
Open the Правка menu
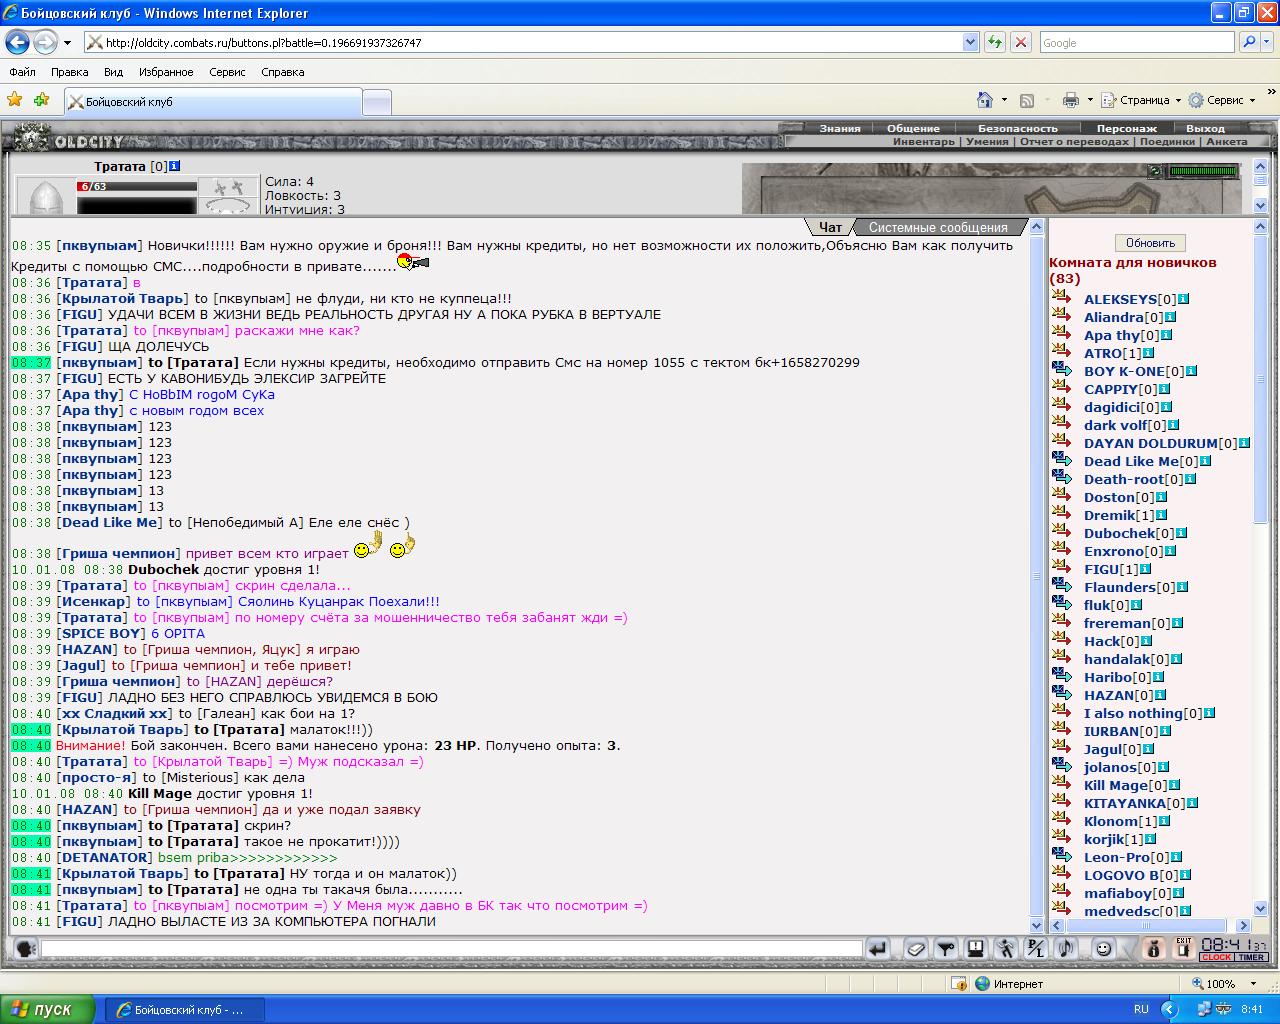(x=70, y=72)
